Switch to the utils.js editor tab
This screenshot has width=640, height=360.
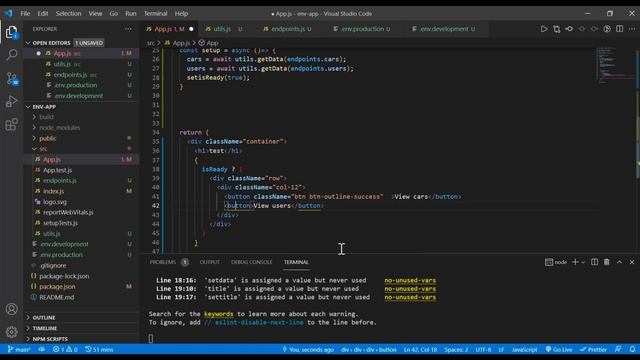(223, 29)
